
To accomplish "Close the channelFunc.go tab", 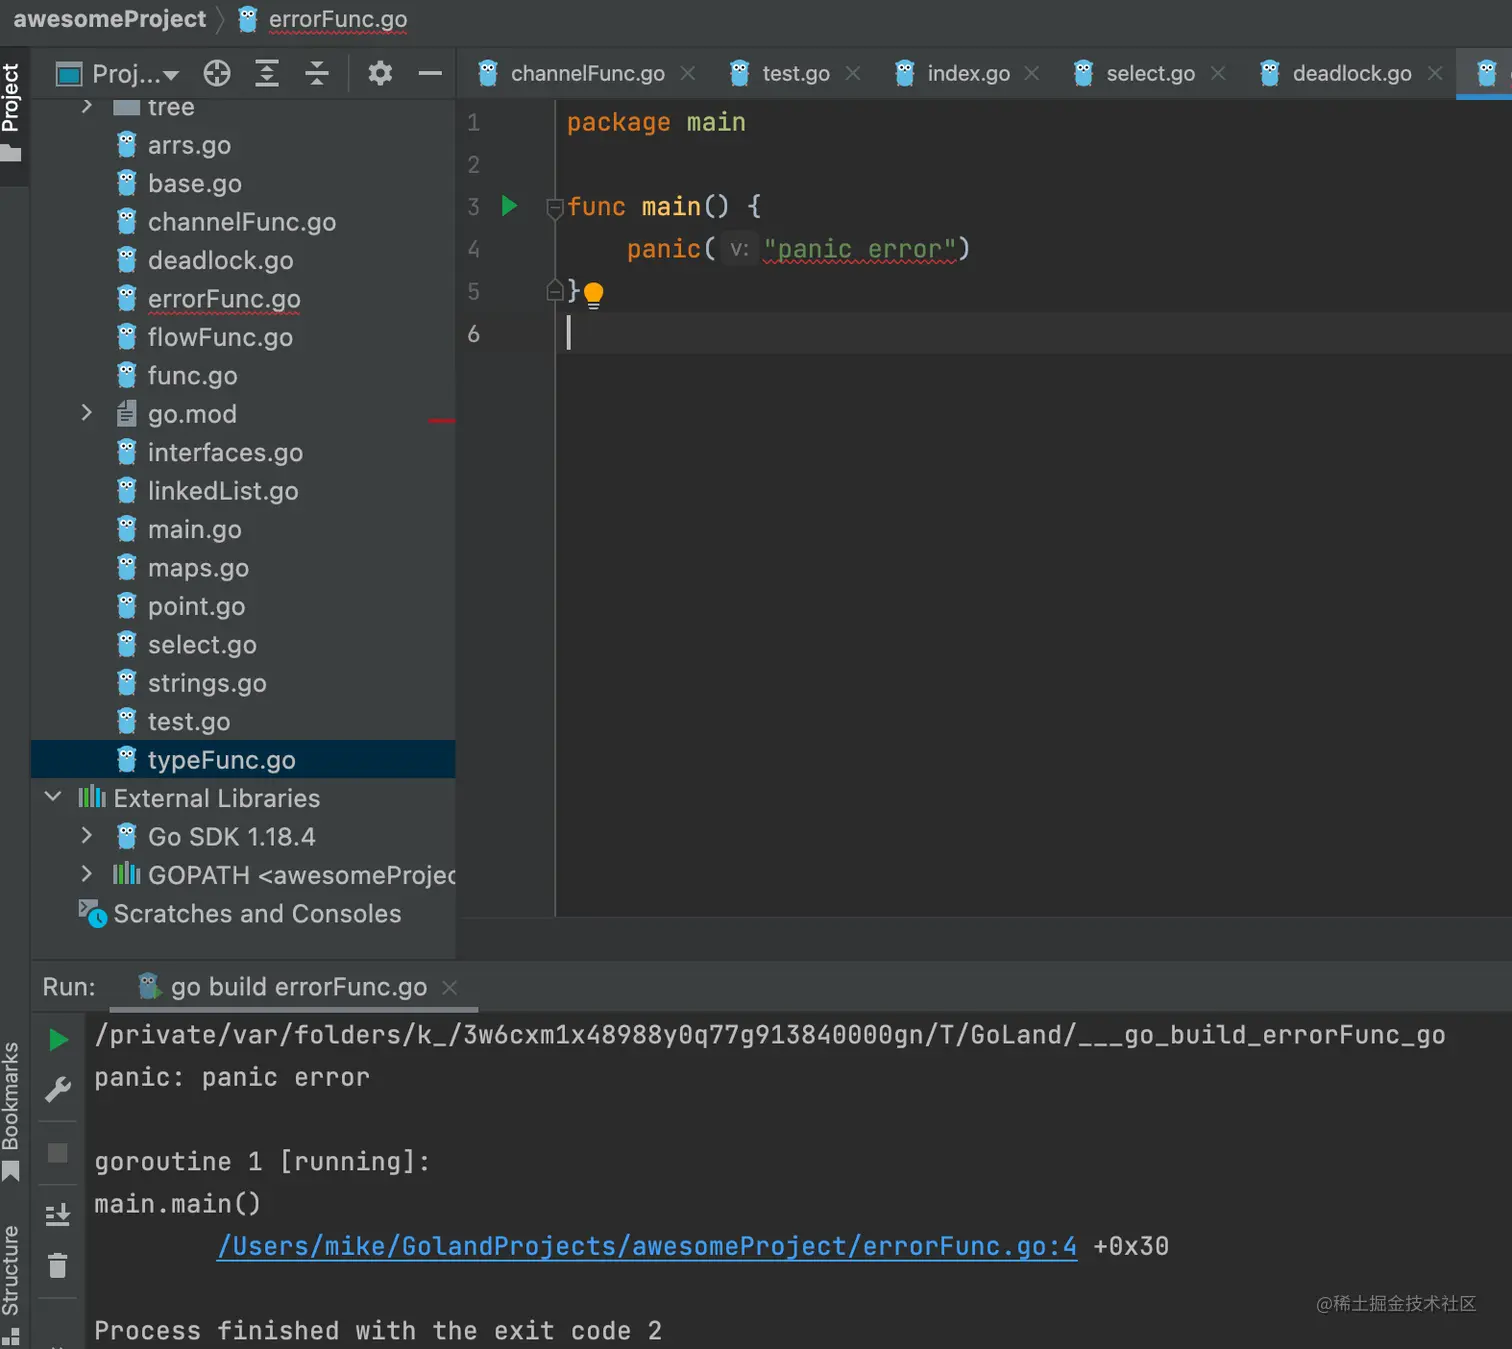I will coord(688,73).
